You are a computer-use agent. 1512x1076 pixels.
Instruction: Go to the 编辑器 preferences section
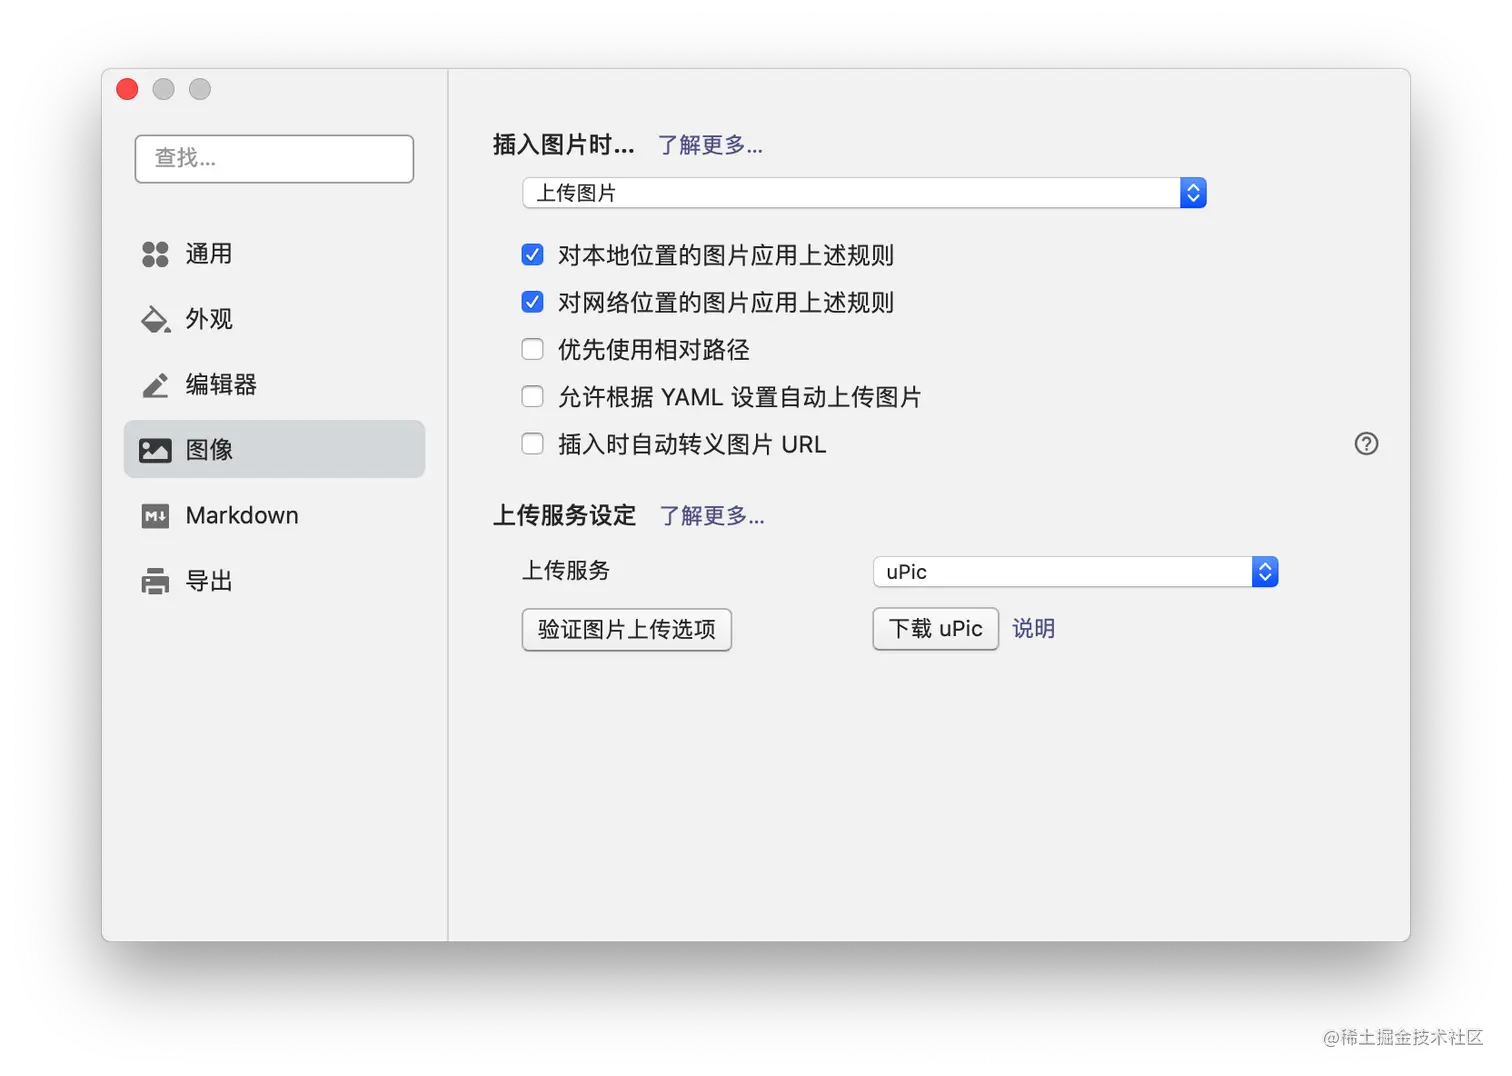point(274,385)
